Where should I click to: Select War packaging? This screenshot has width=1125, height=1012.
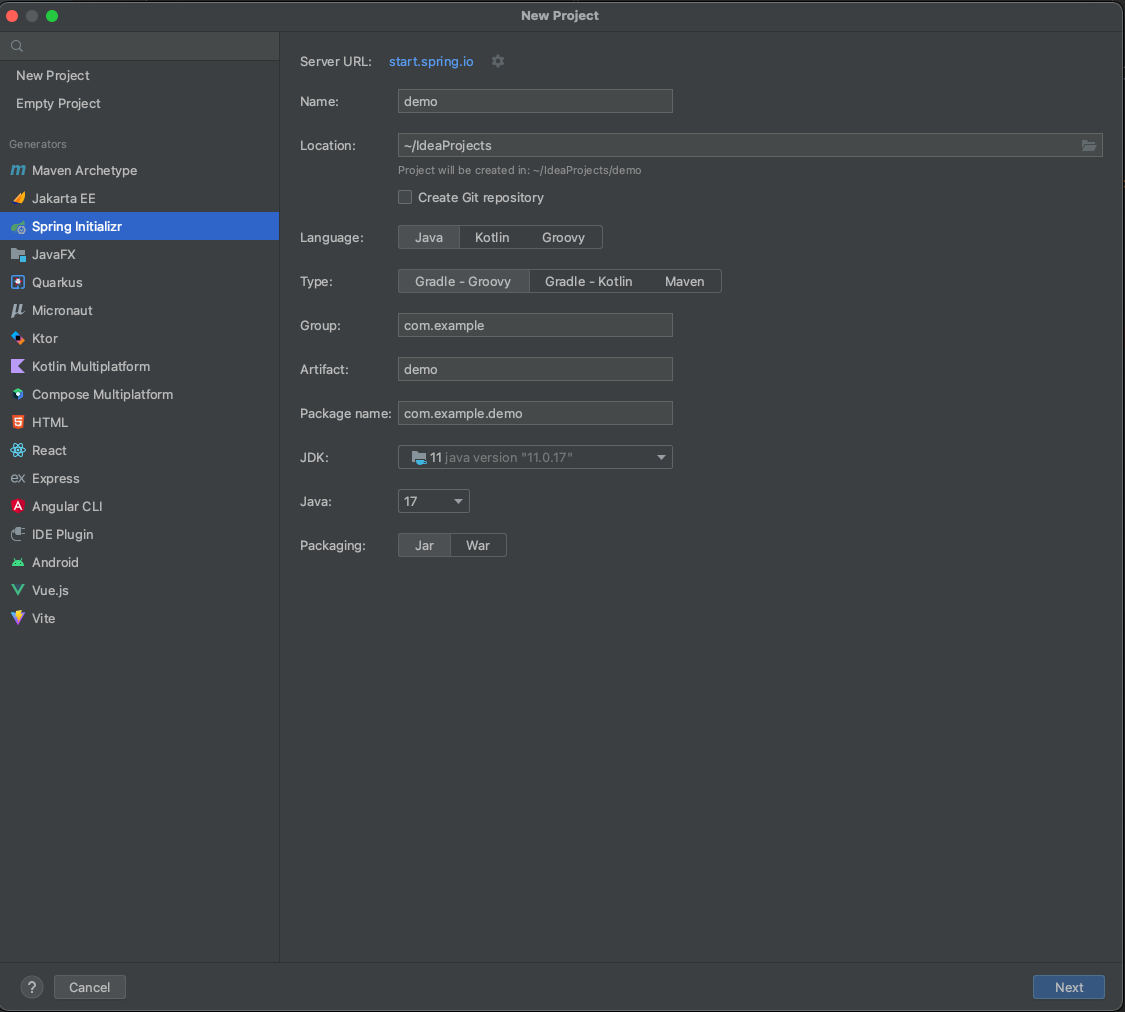(478, 545)
